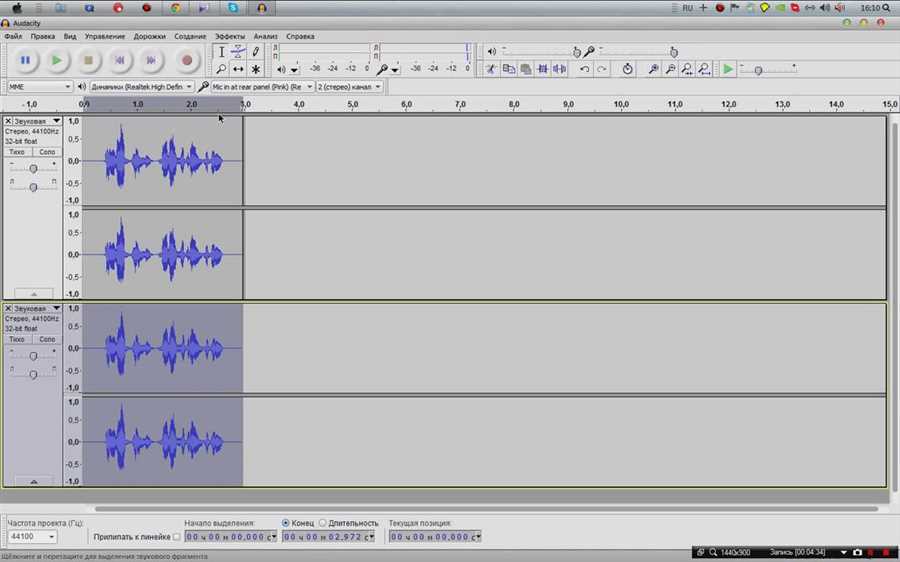900x562 pixels.
Task: Click the Zoom In magnifier in edit toolbar
Action: (653, 69)
